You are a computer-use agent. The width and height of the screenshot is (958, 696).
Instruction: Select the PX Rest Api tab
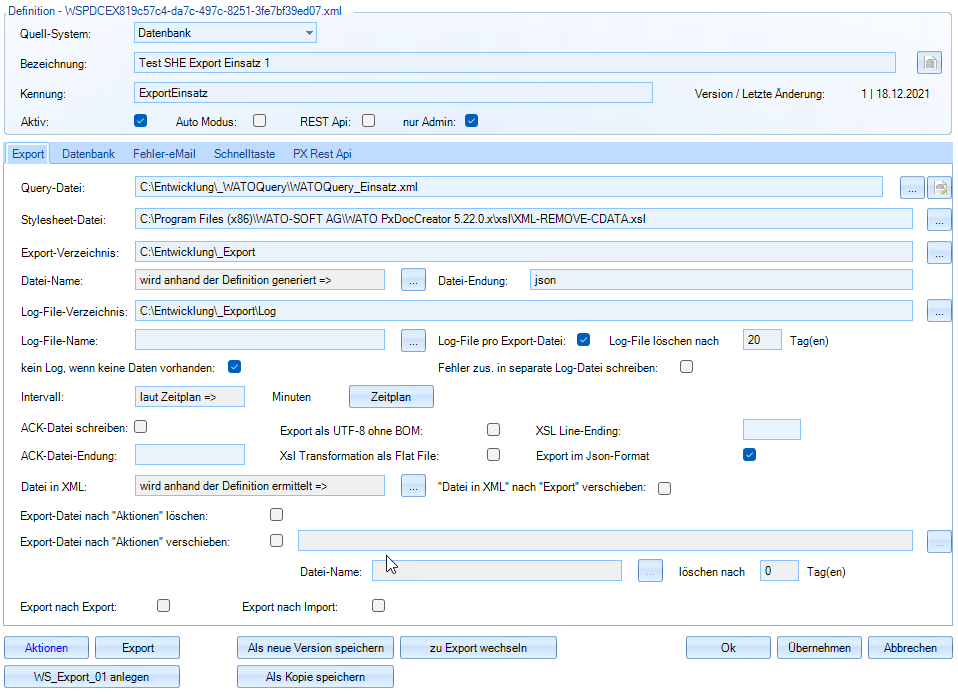(322, 154)
